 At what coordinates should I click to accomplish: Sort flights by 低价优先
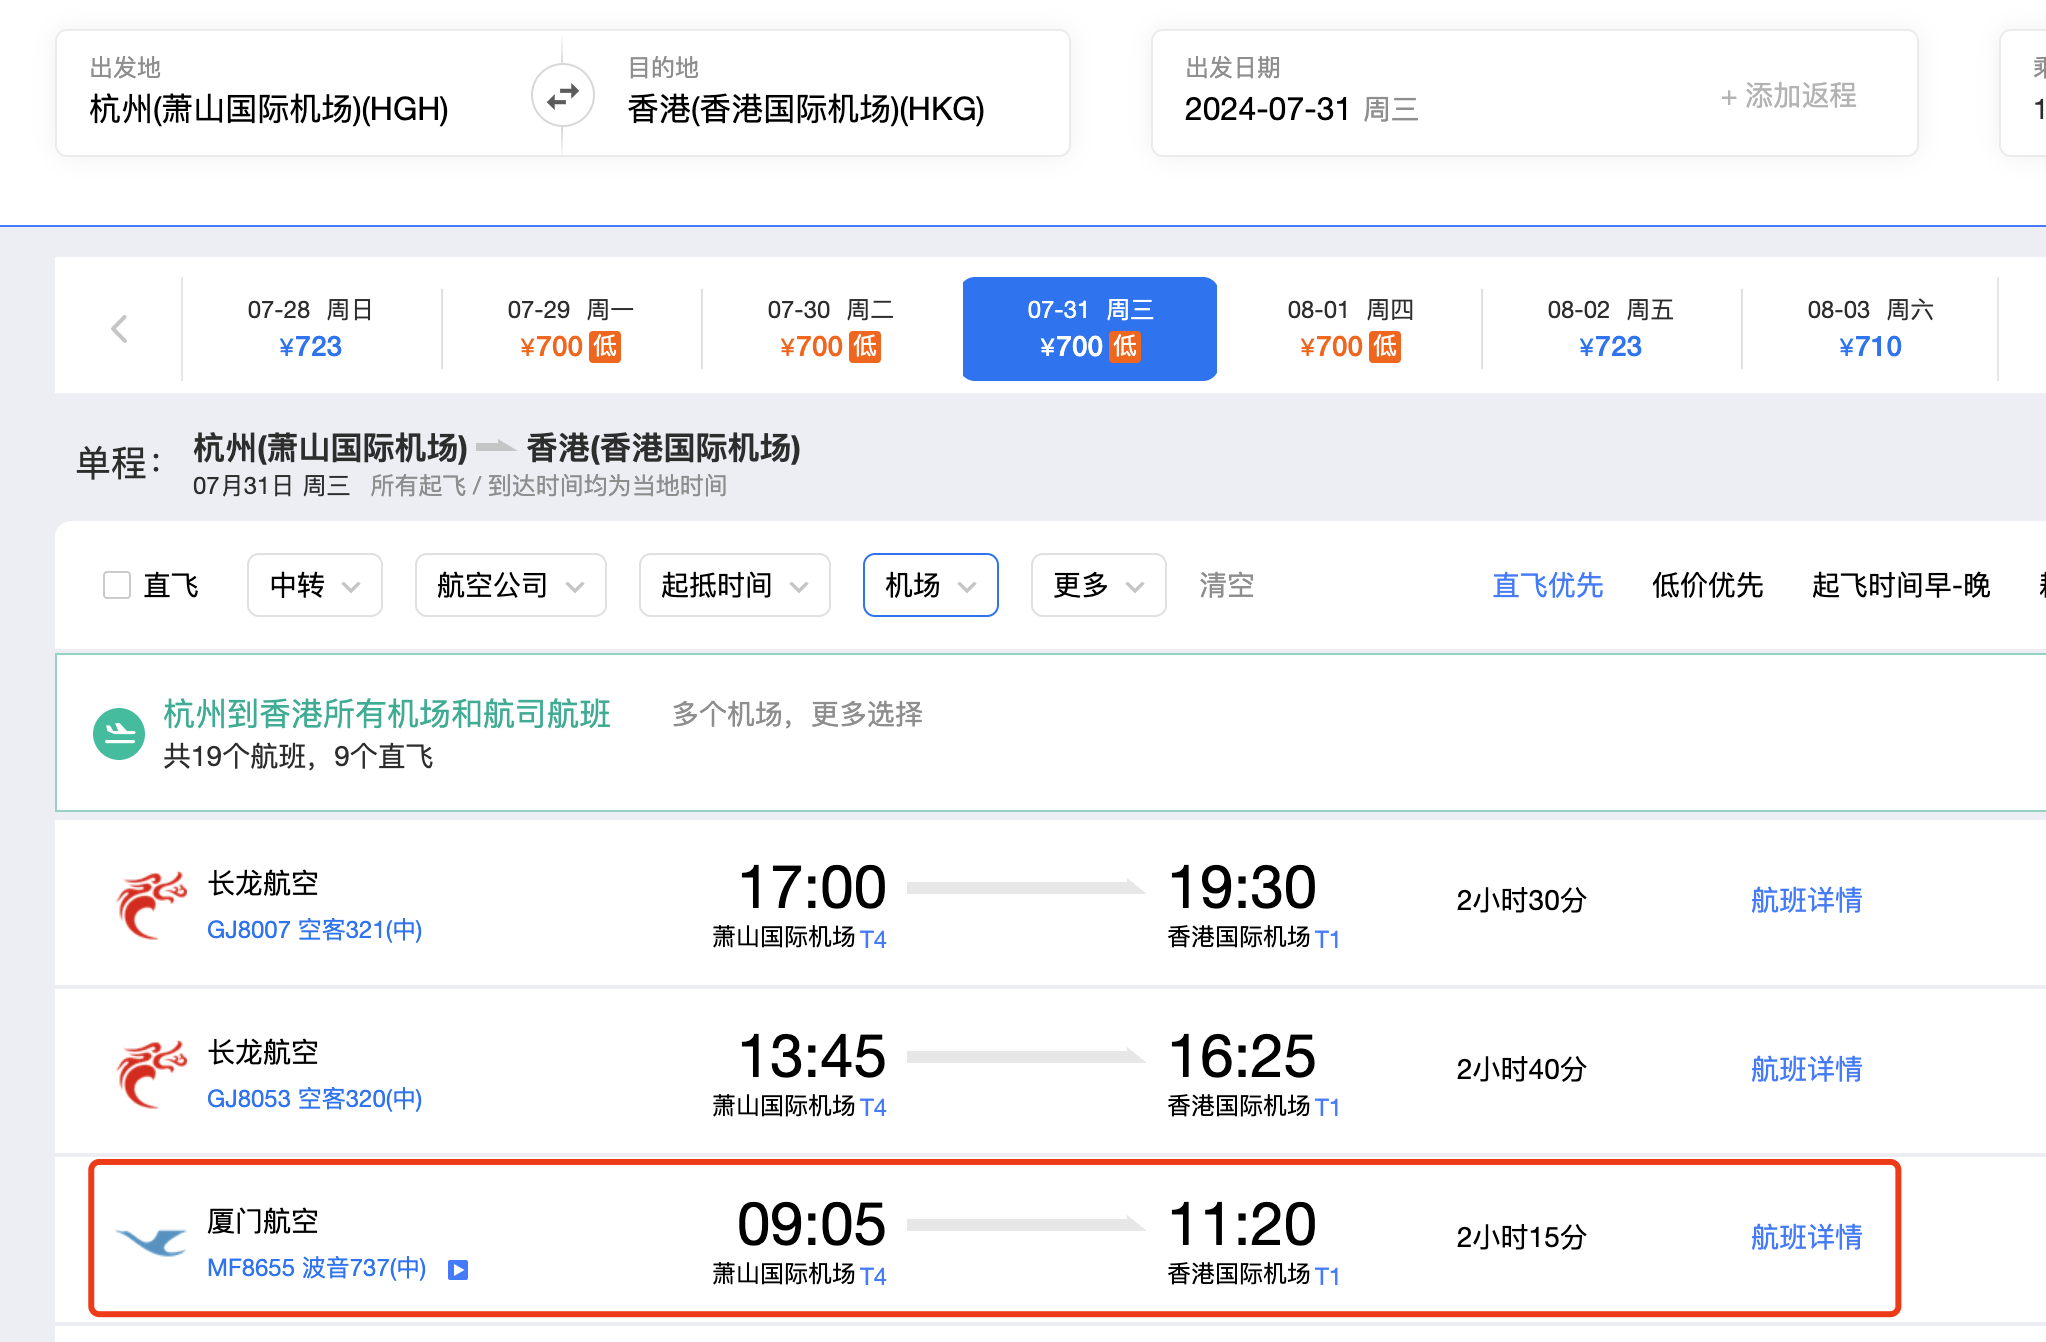(x=1707, y=585)
